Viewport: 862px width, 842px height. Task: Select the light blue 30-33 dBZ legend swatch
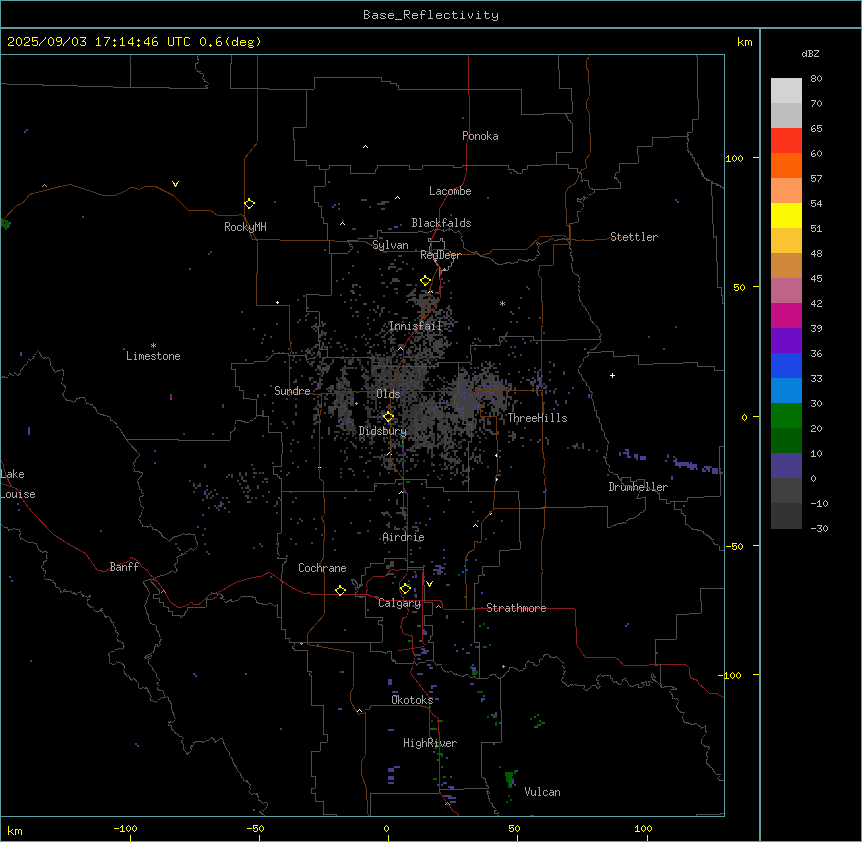(786, 391)
